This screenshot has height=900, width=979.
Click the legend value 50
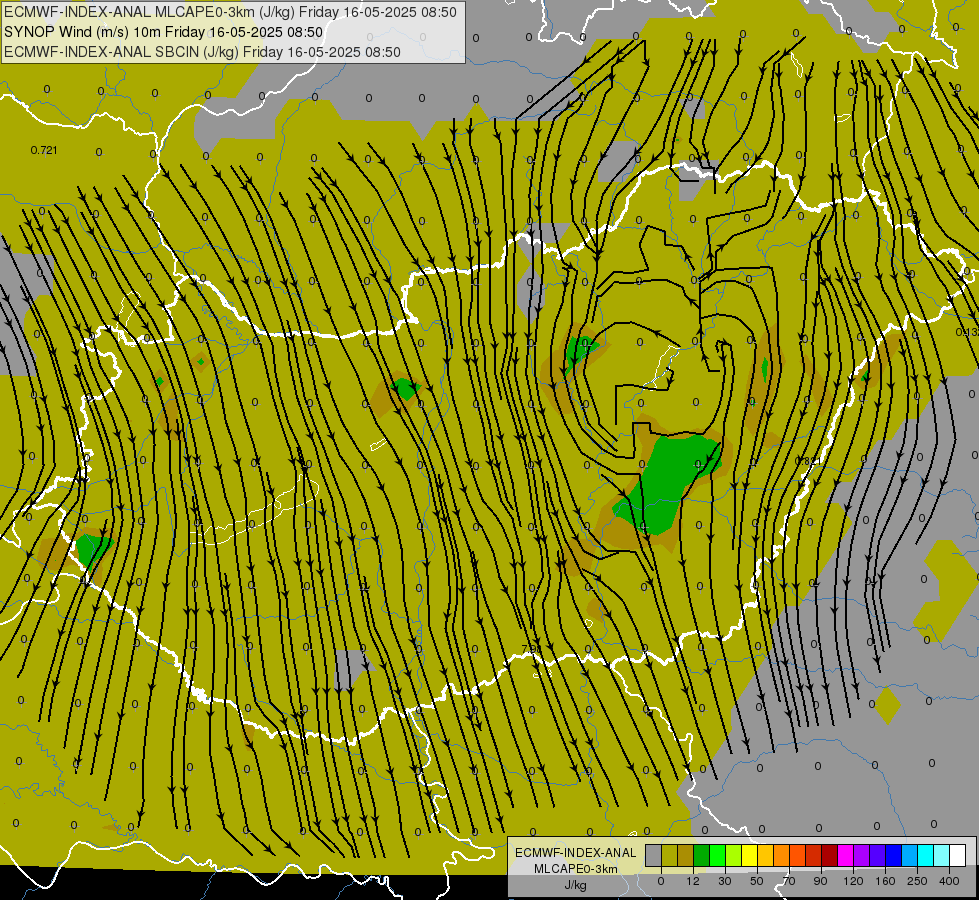[757, 881]
